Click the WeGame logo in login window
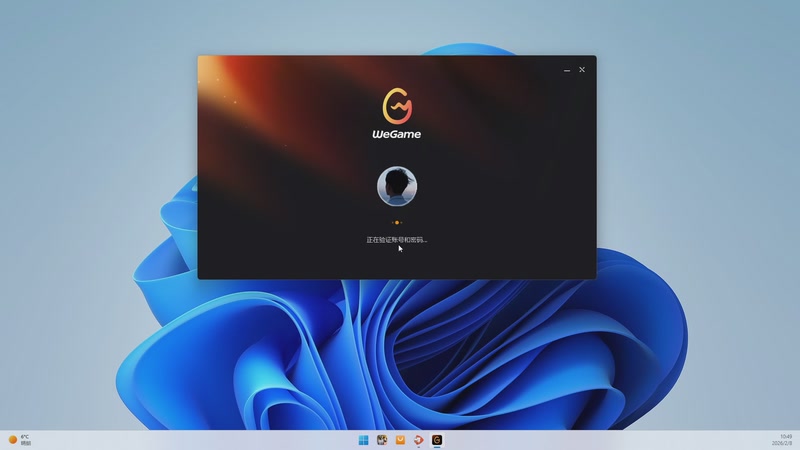Viewport: 800px width, 450px height. (x=397, y=113)
